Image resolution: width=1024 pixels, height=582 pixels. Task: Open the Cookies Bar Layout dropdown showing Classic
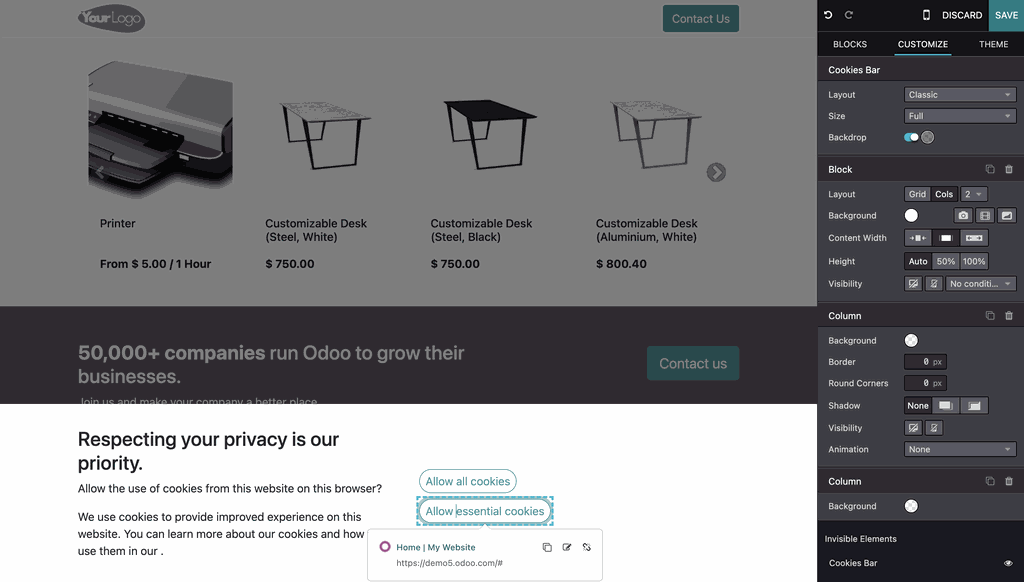(959, 94)
